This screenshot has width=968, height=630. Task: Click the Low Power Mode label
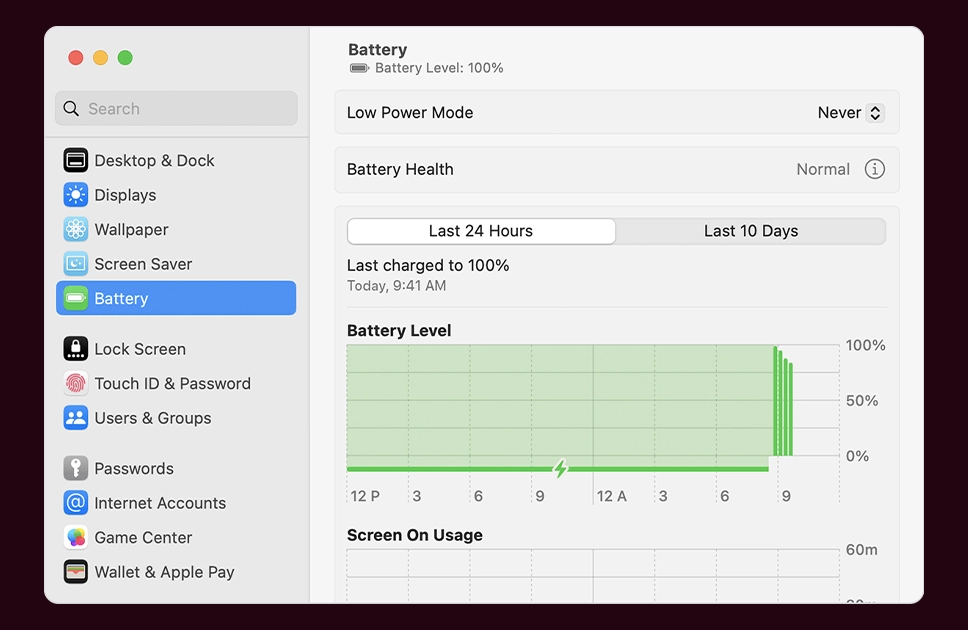click(410, 113)
